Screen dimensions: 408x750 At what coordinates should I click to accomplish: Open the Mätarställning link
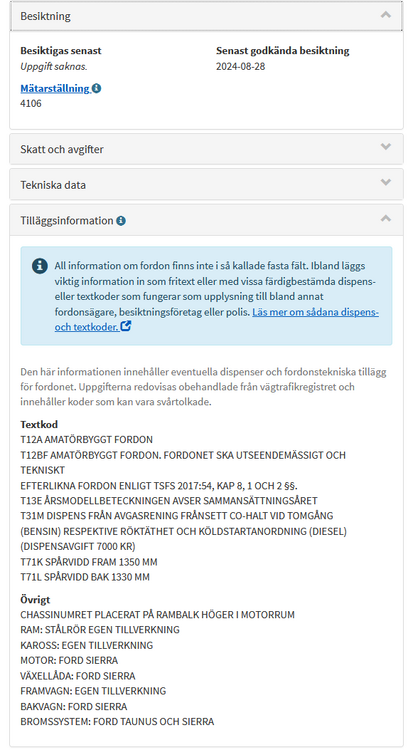(x=55, y=88)
